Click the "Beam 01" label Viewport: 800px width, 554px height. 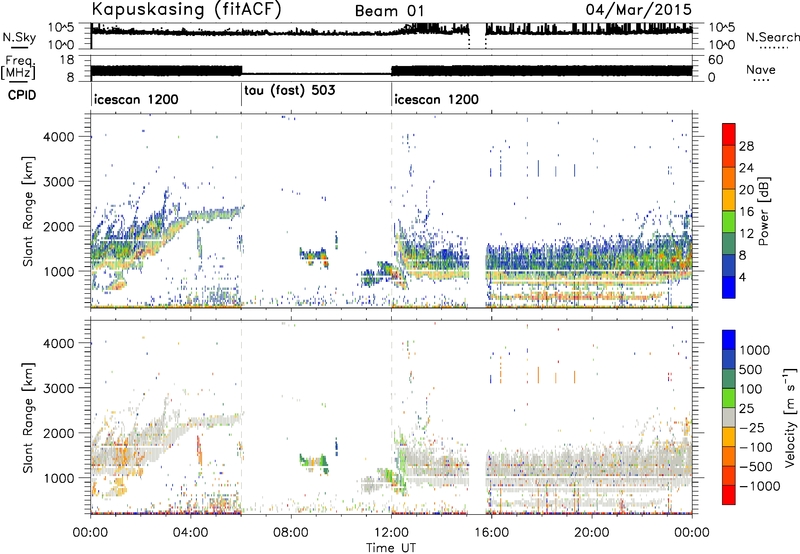coord(390,11)
